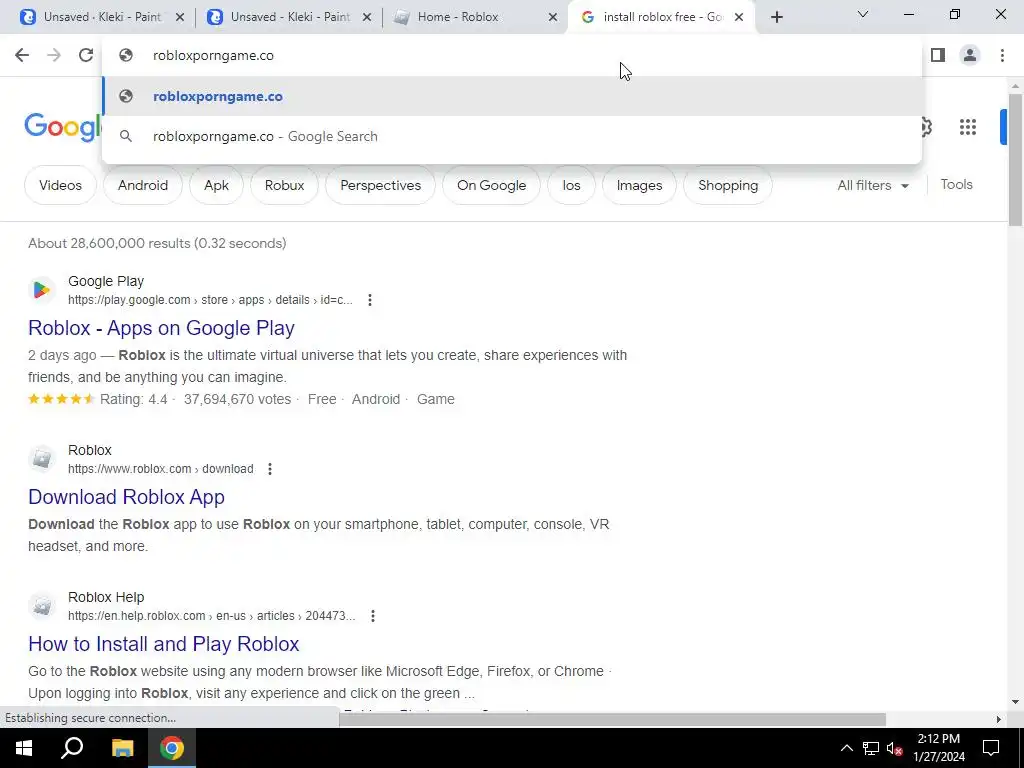Go back with the browser back arrow
1024x768 pixels.
(x=22, y=56)
